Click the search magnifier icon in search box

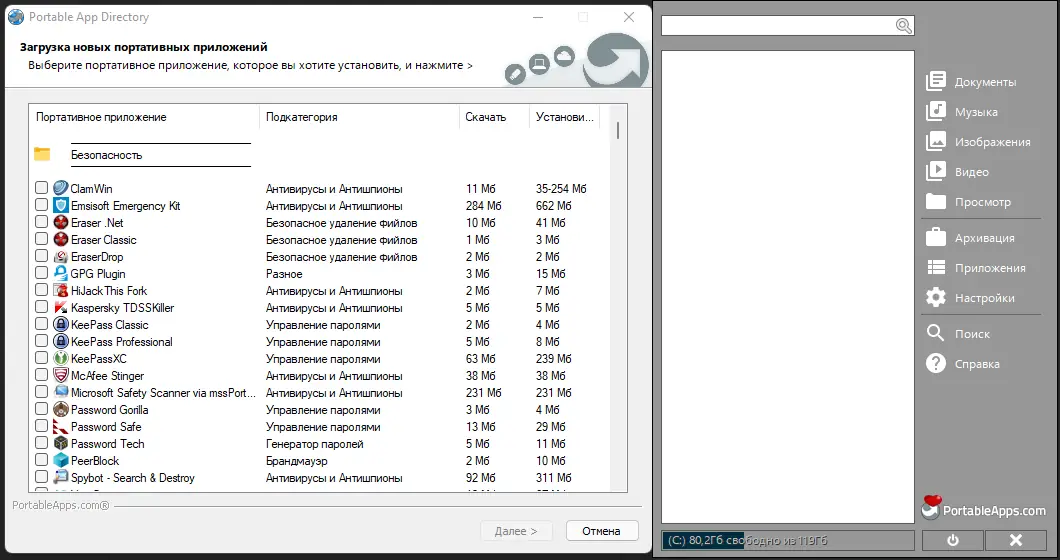point(904,26)
